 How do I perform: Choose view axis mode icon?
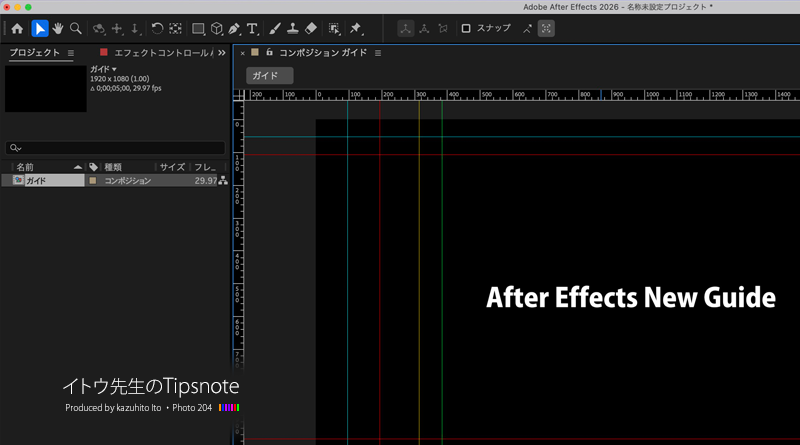tap(443, 29)
